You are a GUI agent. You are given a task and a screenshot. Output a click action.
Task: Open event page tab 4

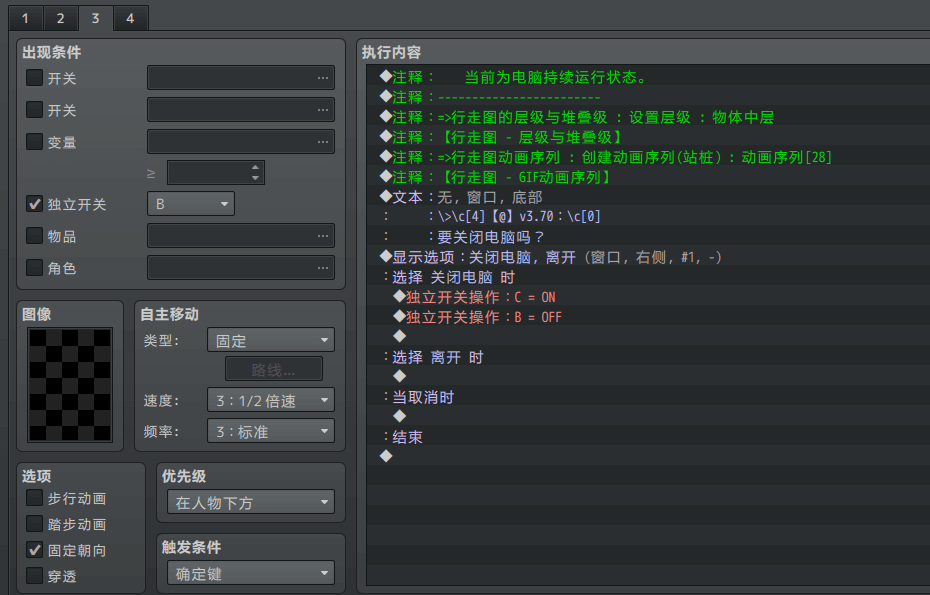tap(130, 18)
